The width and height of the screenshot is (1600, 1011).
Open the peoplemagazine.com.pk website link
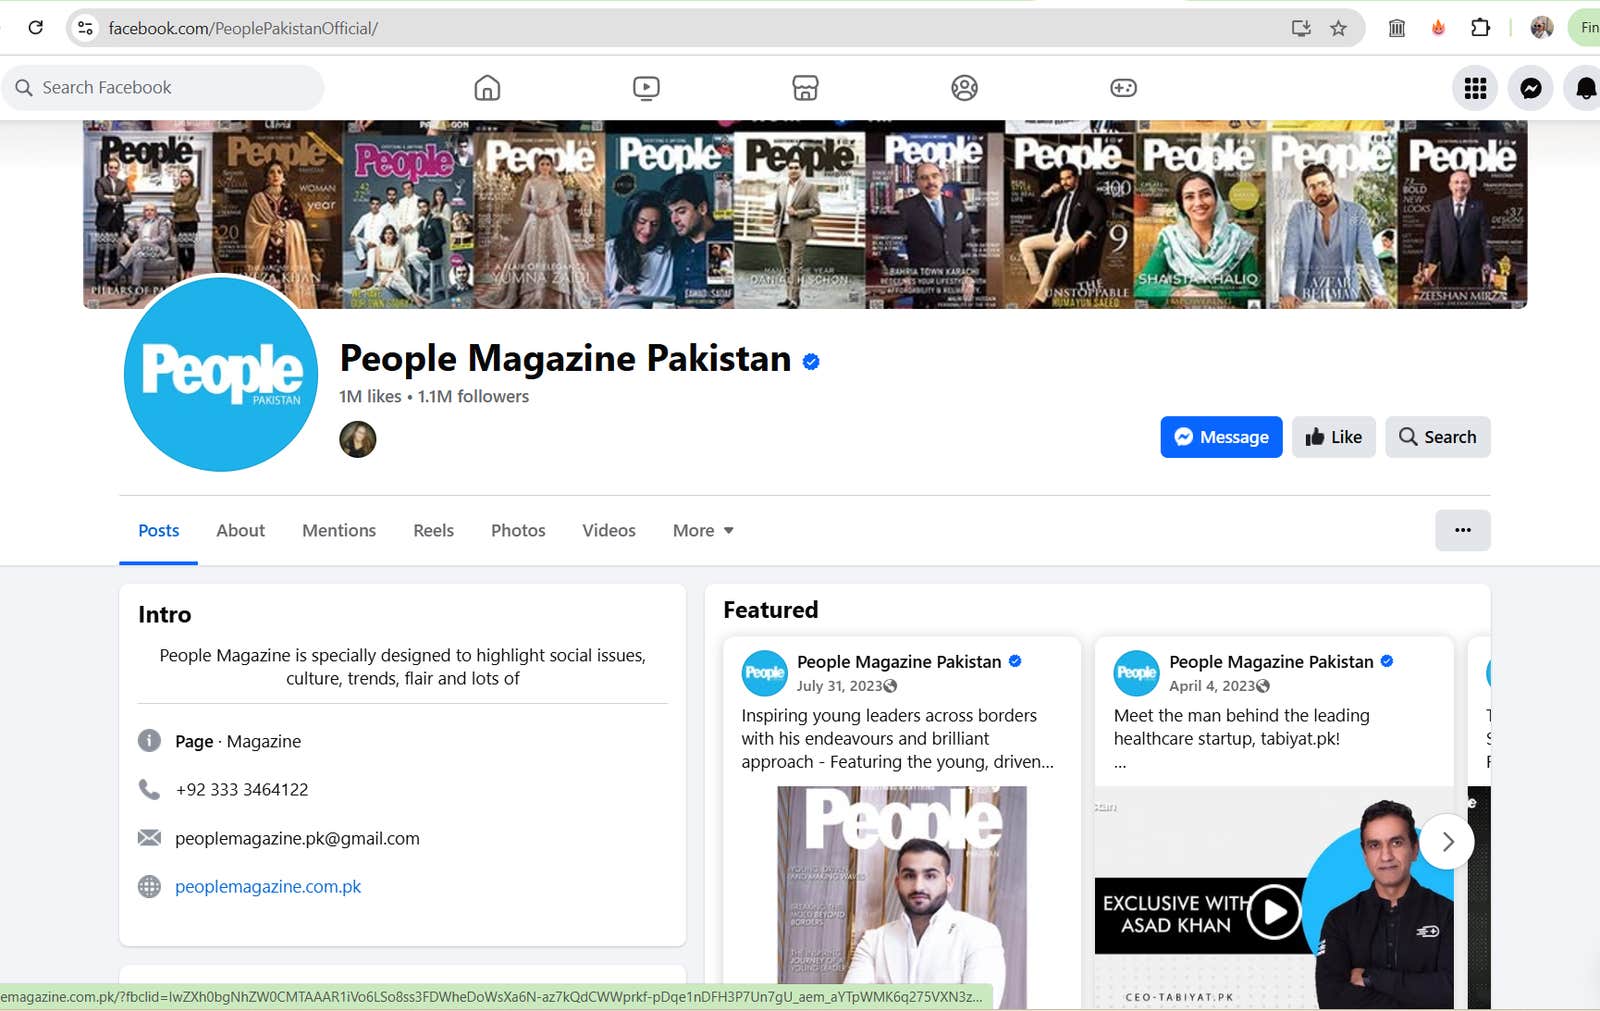(268, 886)
